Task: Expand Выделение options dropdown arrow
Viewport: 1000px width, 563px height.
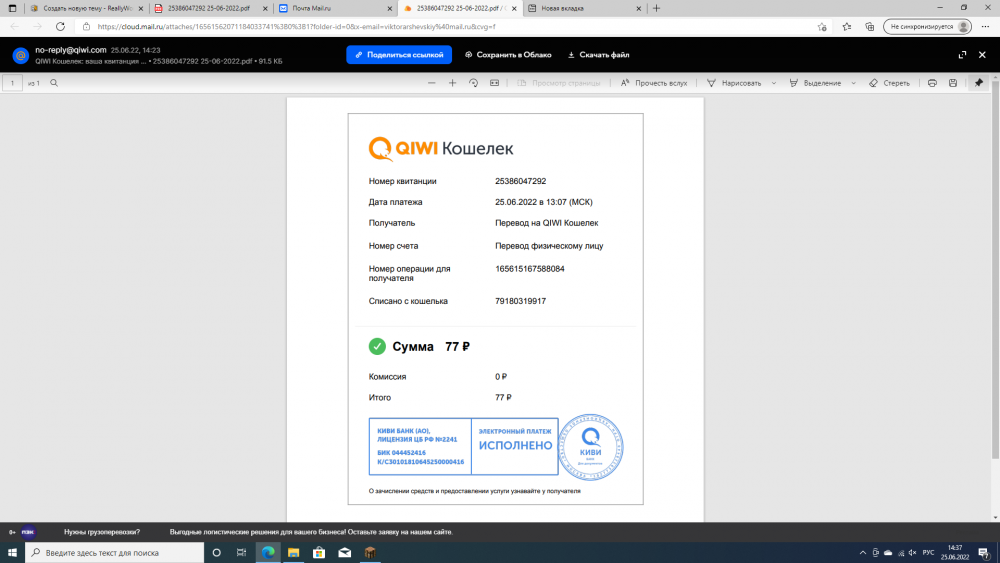Action: tap(853, 83)
